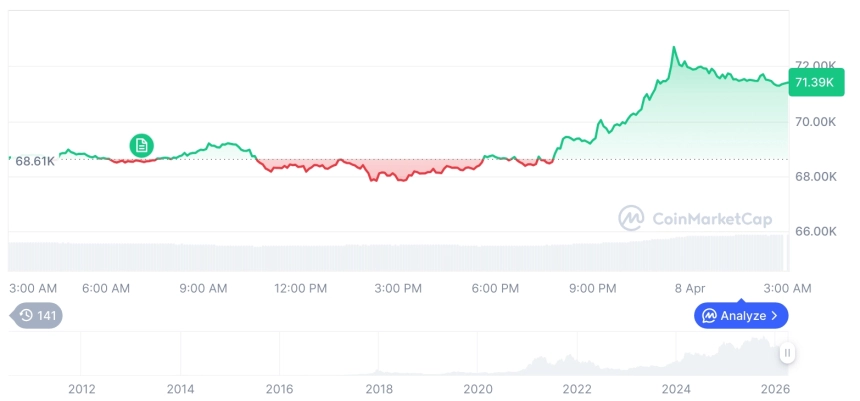Click 2024 on the overview timeline
Screen dimensions: 860x401
tap(676, 389)
